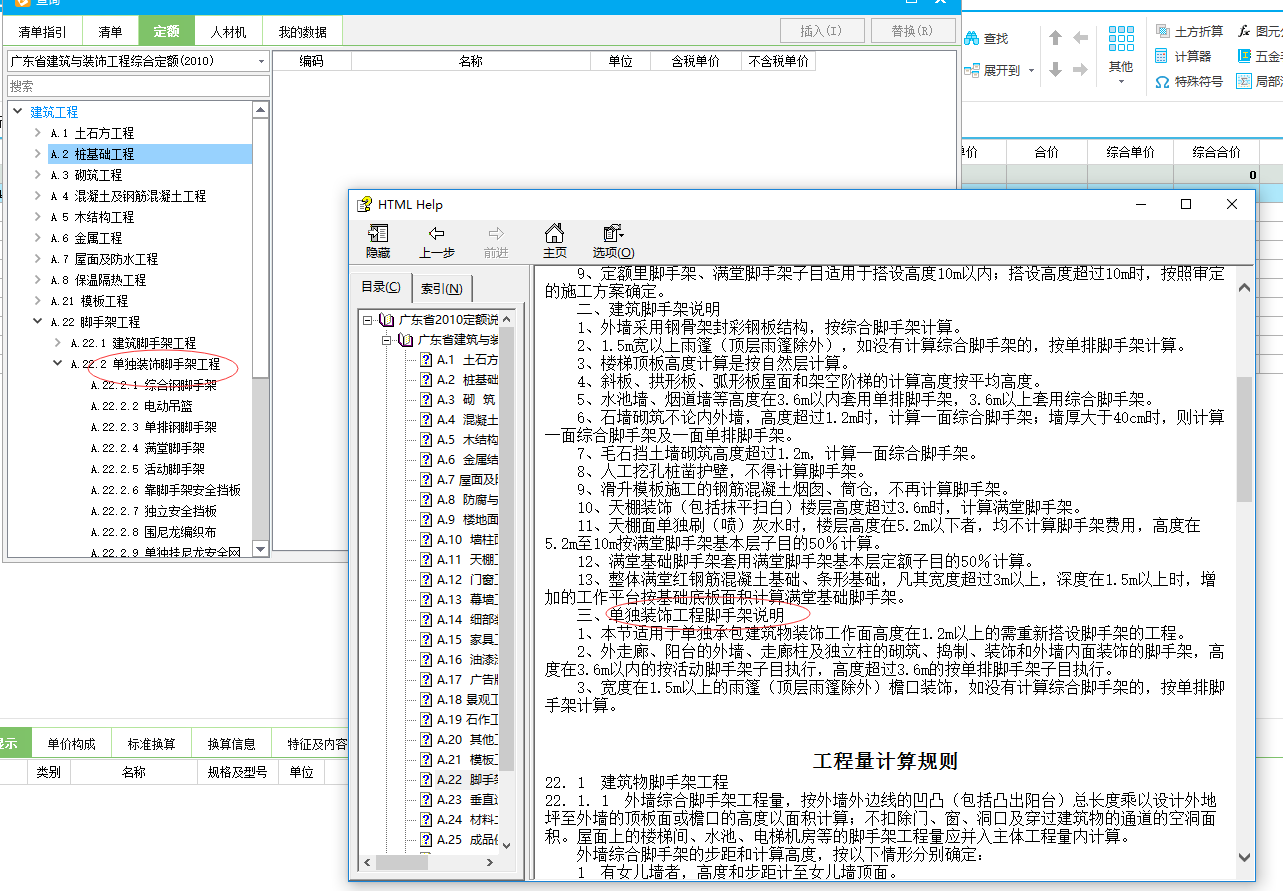Maximize the HTML Help window
This screenshot has height=891, width=1283.
pos(1186,205)
